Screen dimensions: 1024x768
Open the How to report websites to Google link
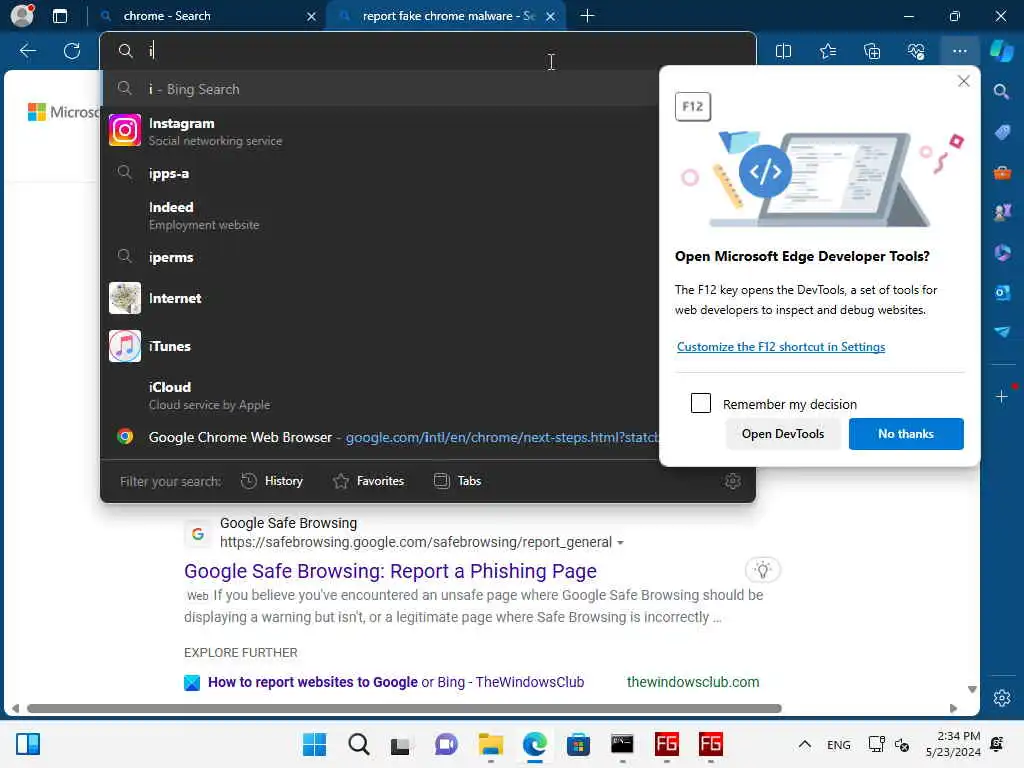tap(396, 682)
